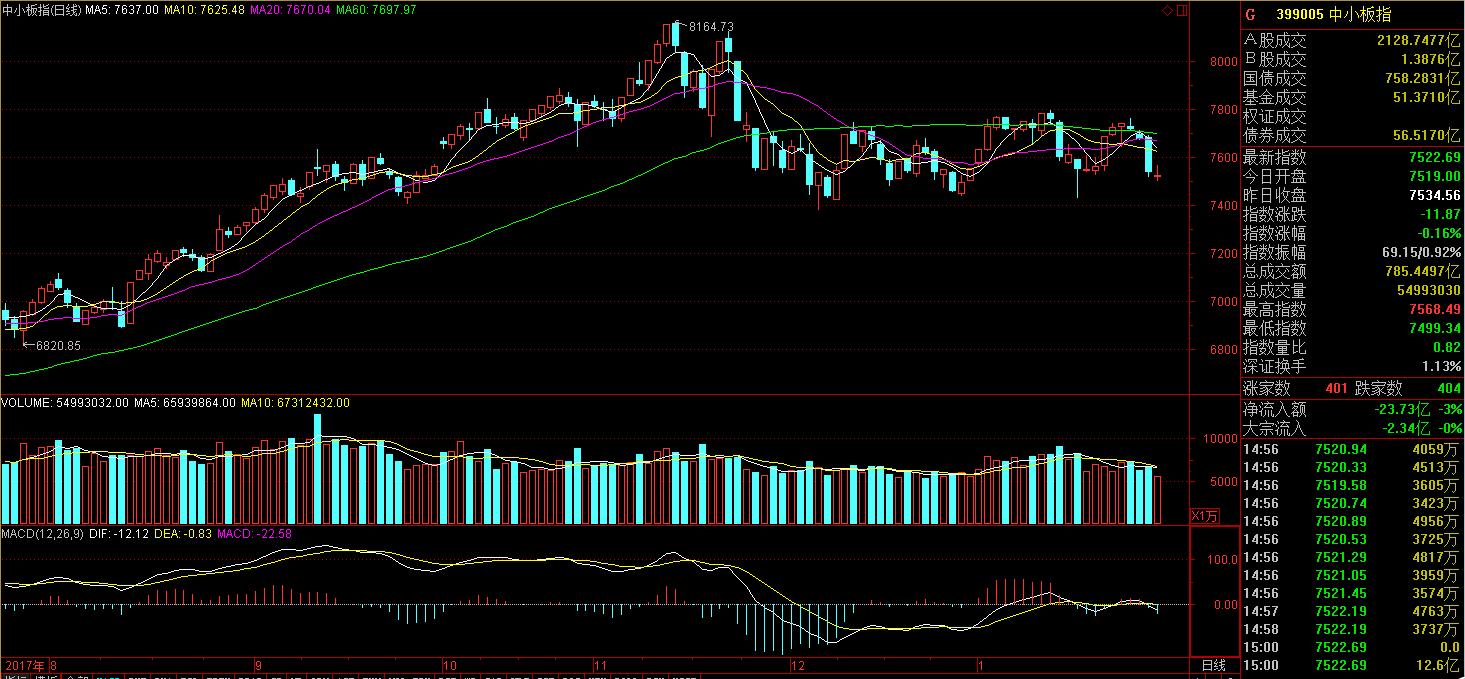Click the B股成交 row

[1352, 59]
